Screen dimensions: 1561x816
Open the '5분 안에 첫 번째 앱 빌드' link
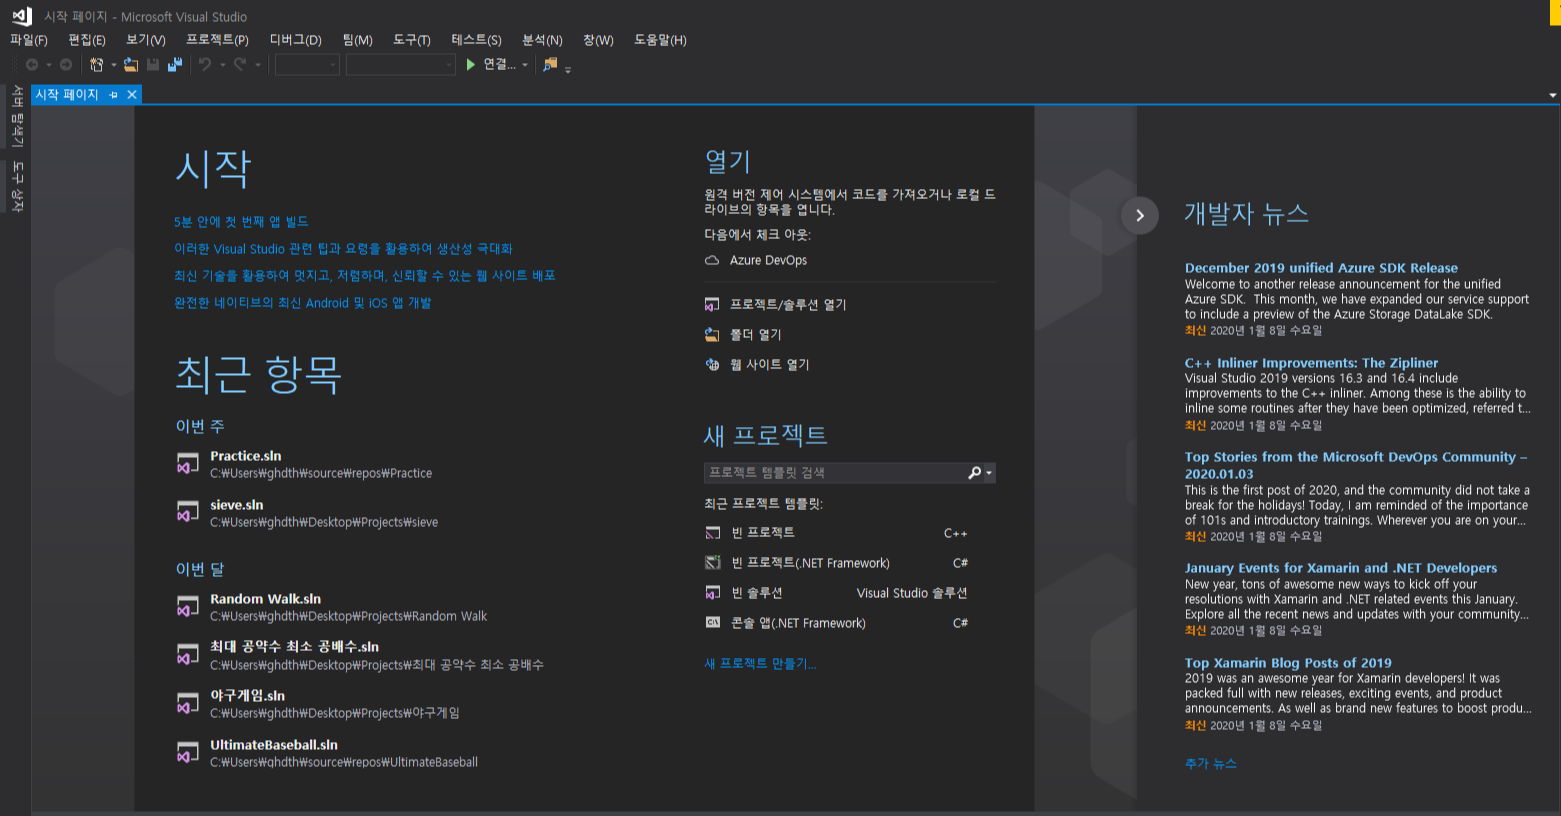[241, 222]
